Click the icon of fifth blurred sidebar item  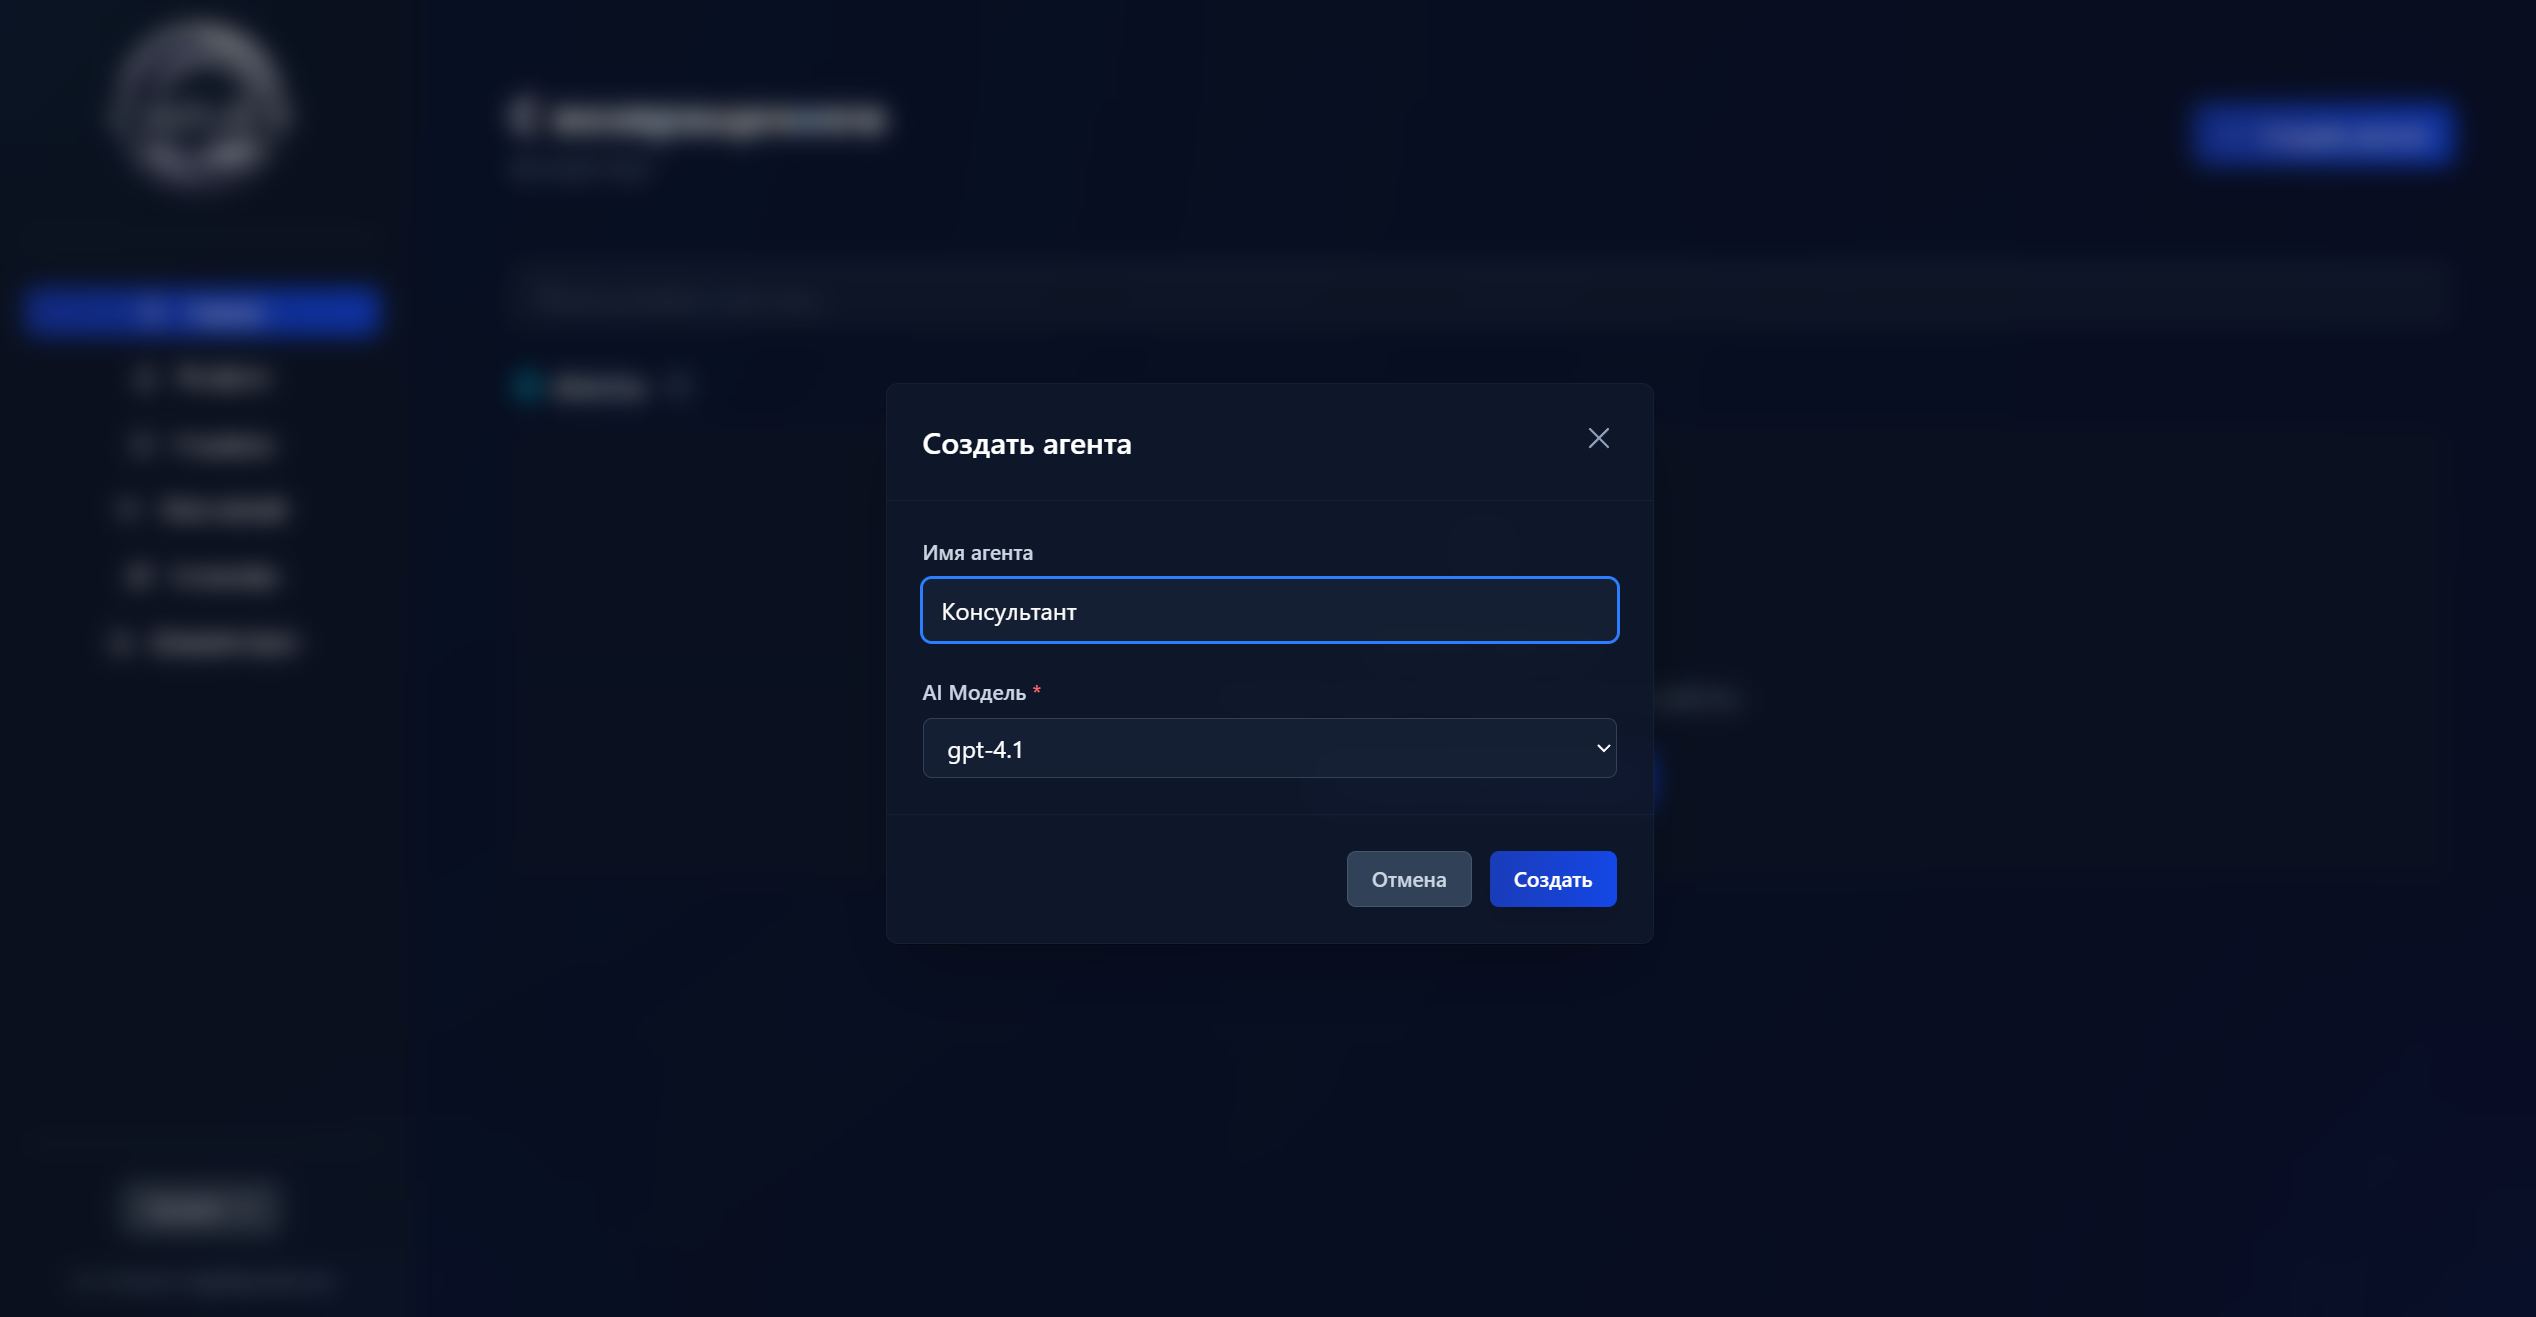coord(138,576)
